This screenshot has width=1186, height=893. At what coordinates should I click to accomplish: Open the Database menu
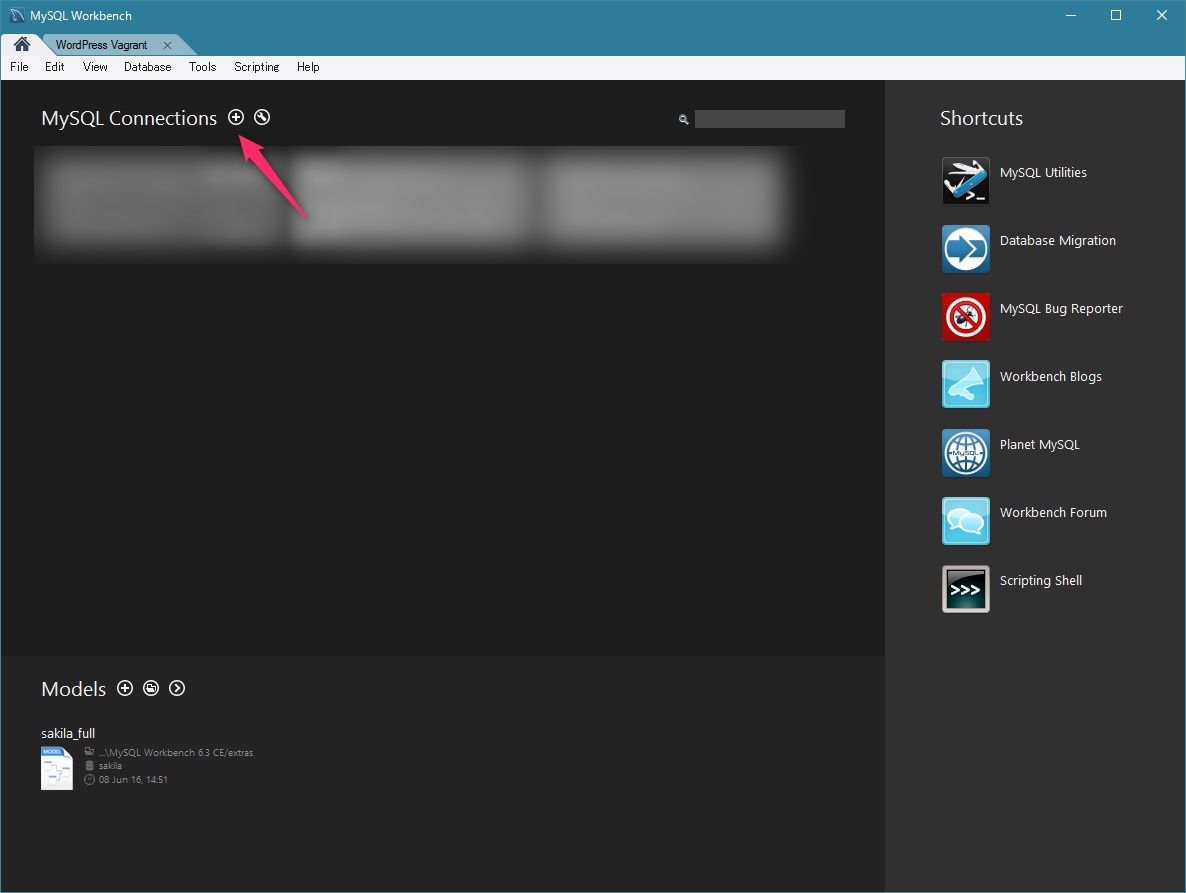(147, 67)
